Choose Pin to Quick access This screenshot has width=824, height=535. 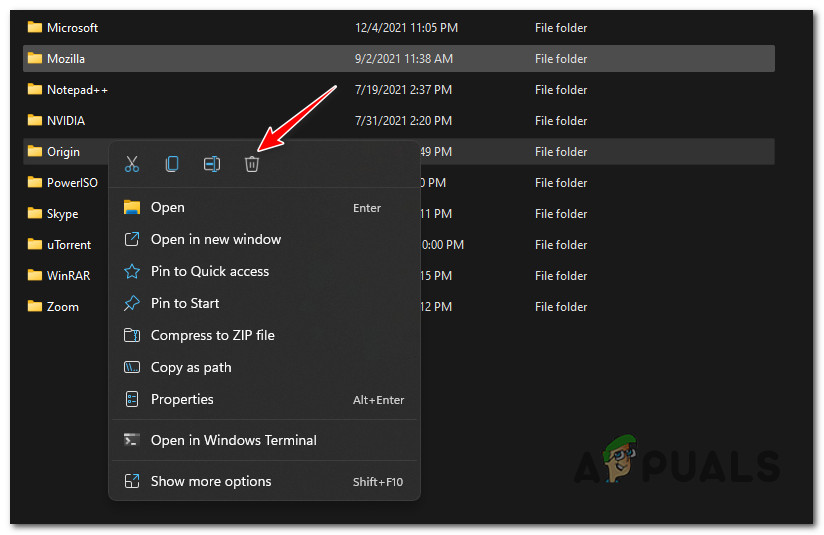pyautogui.click(x=264, y=272)
